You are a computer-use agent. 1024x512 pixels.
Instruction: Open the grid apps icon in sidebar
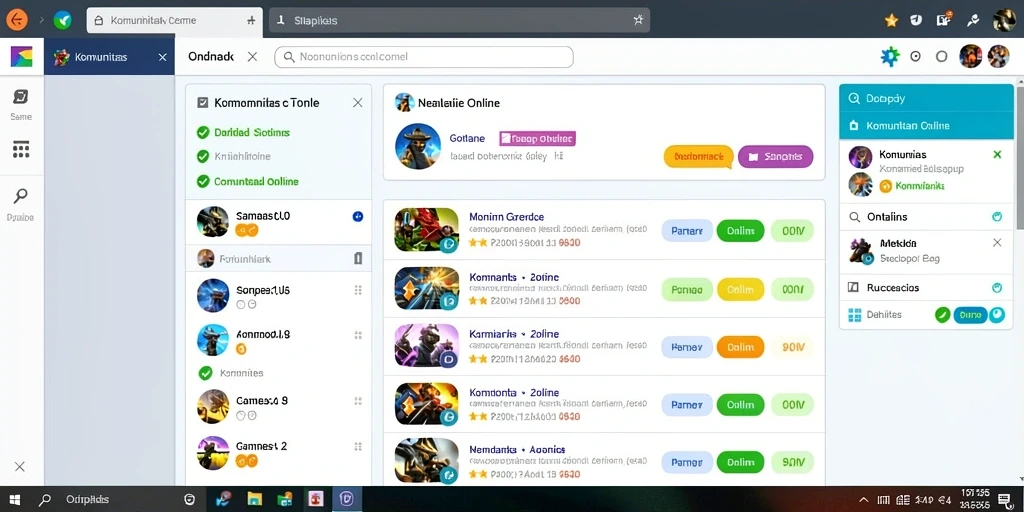click(21, 150)
